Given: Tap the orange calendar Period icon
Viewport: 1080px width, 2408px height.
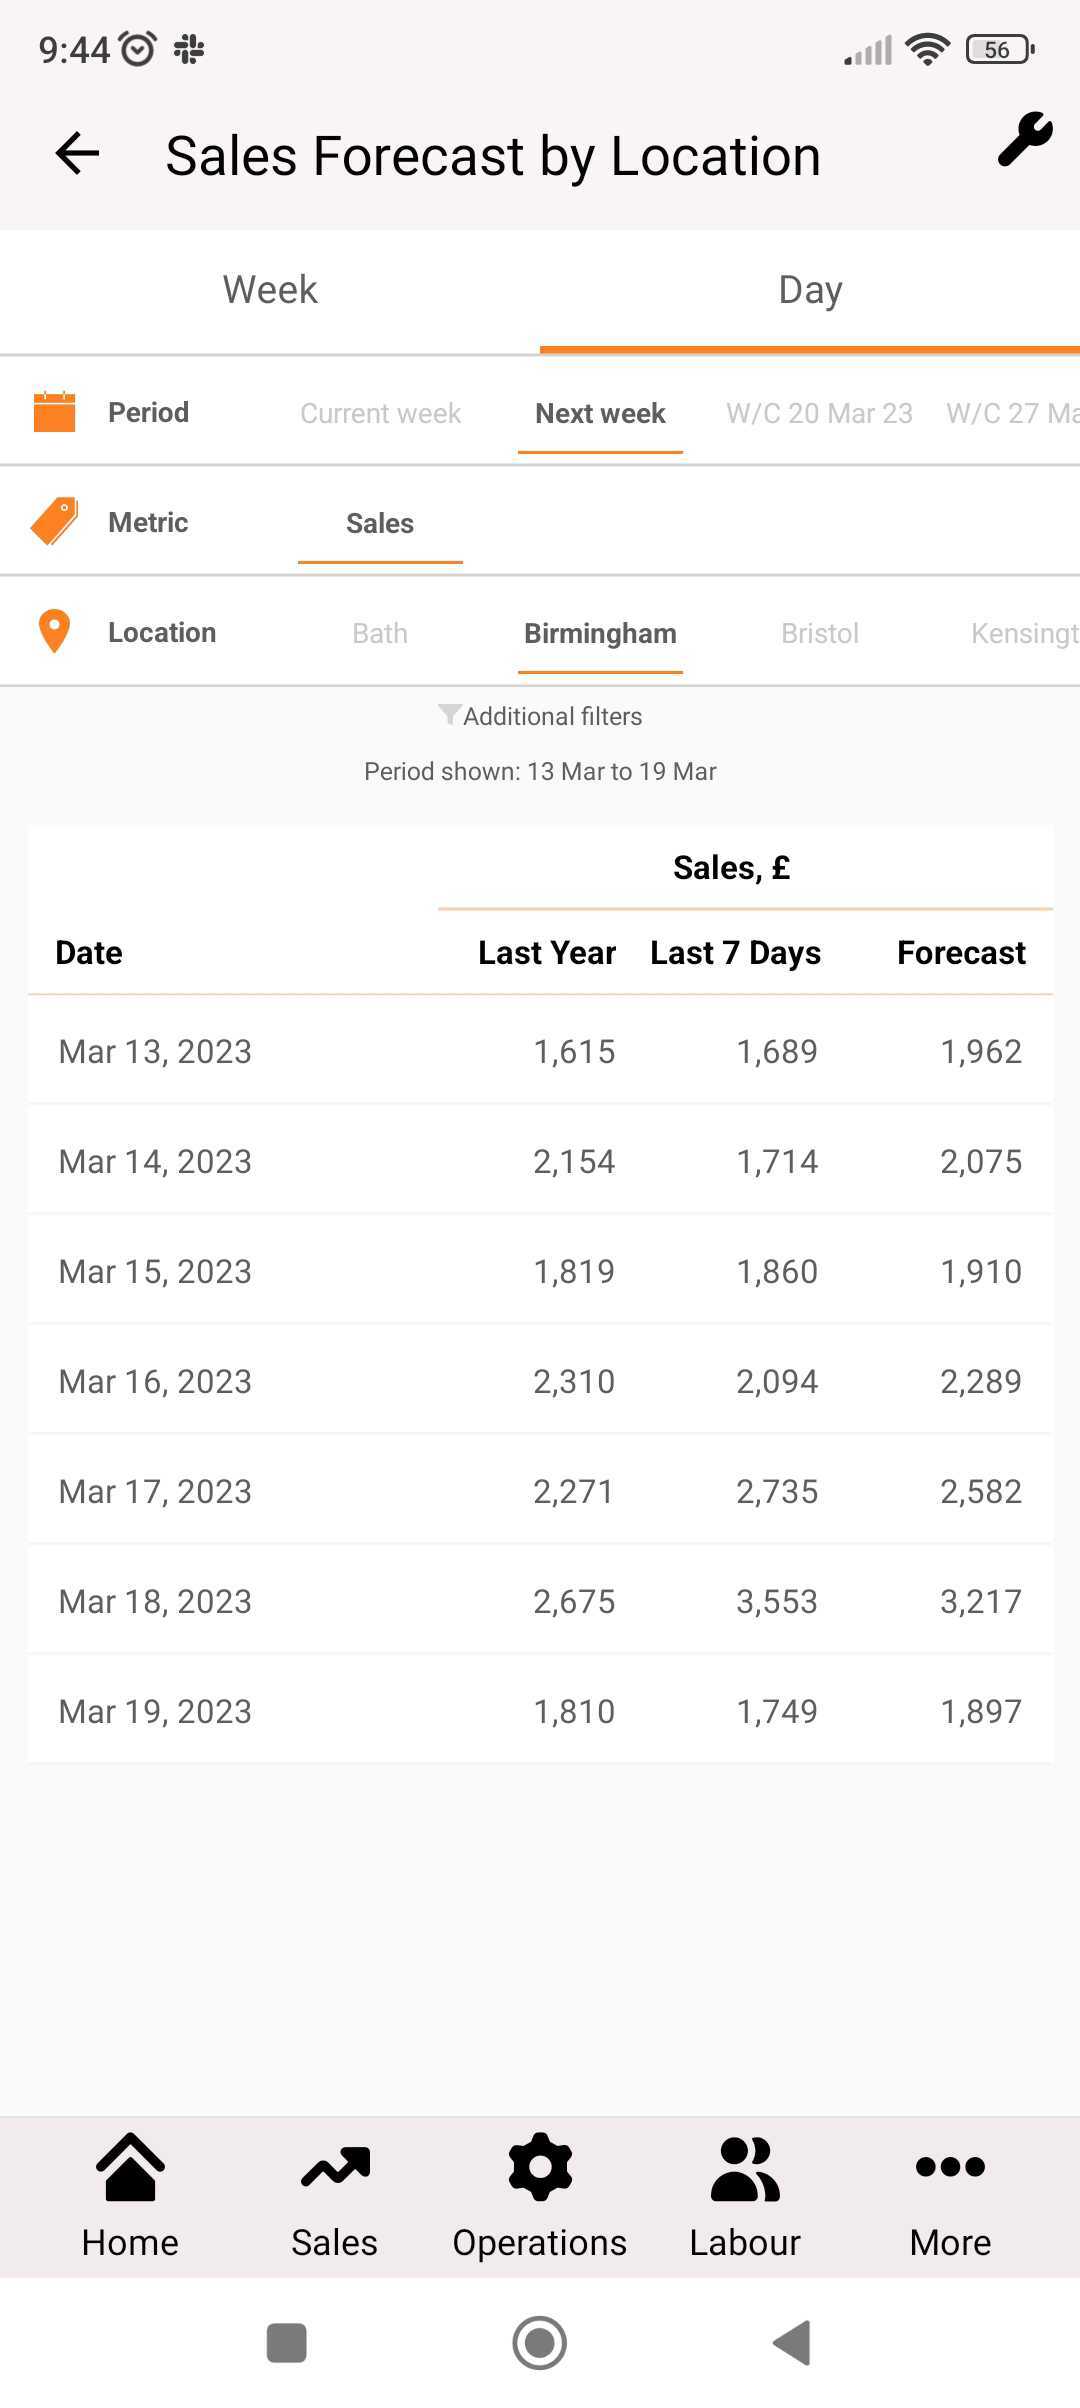Looking at the screenshot, I should [55, 412].
